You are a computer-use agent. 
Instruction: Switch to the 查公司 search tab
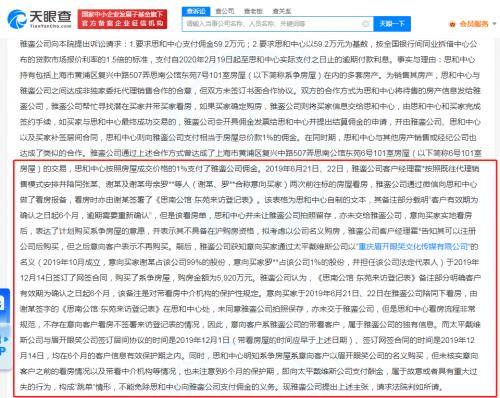tap(225, 11)
